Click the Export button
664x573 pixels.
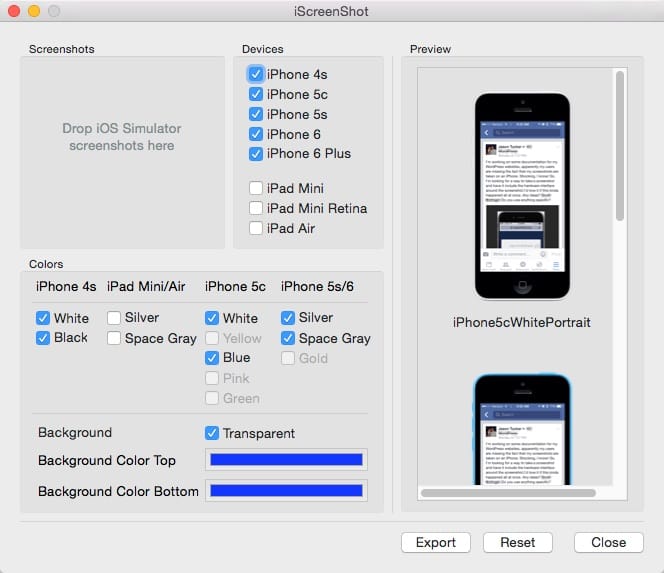(436, 543)
